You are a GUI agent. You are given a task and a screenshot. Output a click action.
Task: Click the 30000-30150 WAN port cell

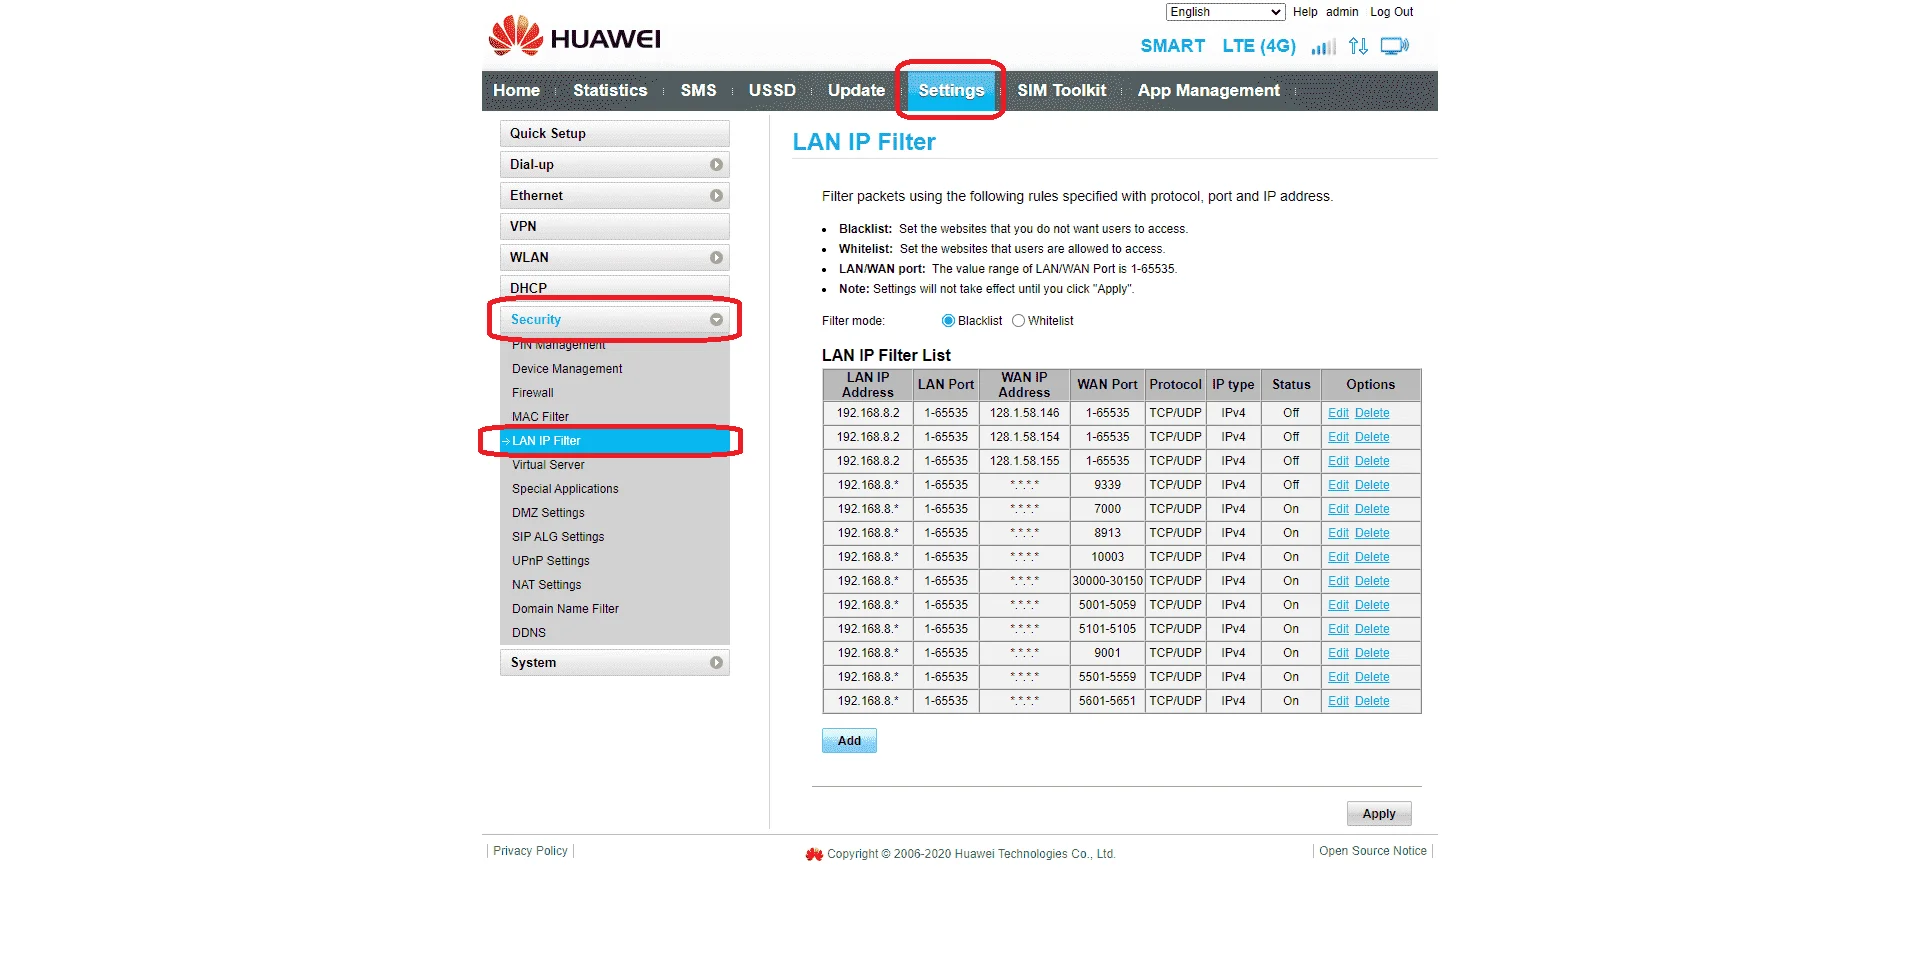pyautogui.click(x=1107, y=581)
